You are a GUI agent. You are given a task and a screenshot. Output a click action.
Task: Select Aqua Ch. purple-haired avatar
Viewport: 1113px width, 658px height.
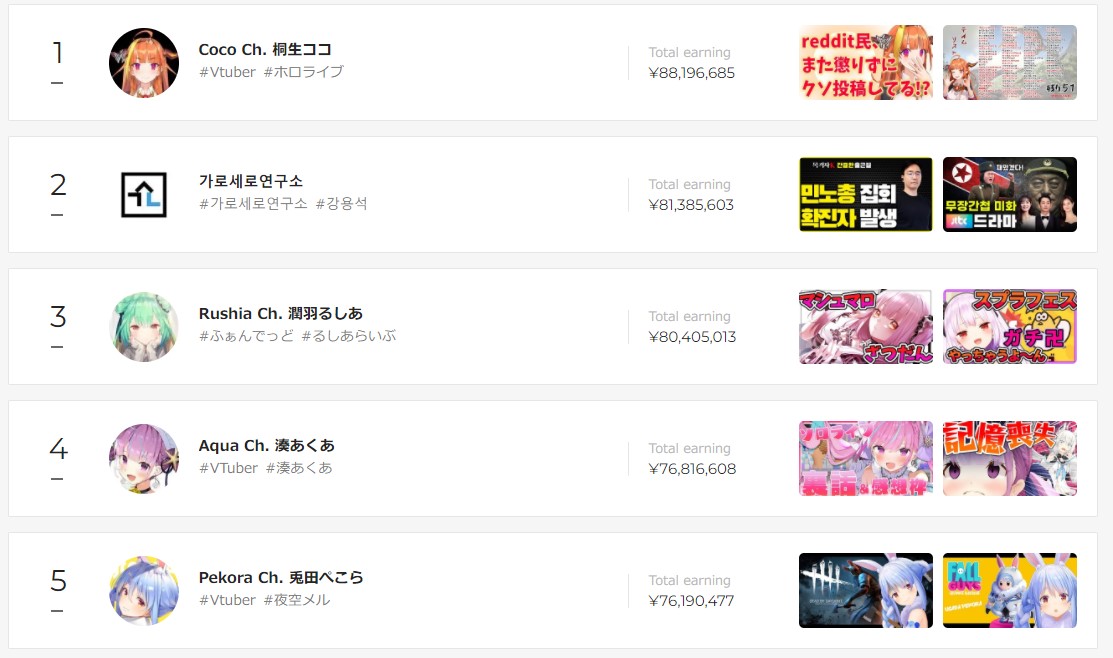pos(143,459)
